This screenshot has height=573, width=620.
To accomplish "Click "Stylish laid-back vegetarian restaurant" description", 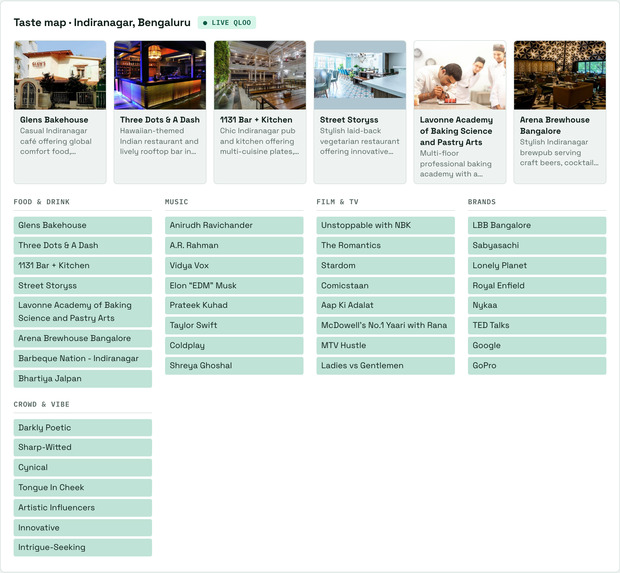I will click(360, 141).
